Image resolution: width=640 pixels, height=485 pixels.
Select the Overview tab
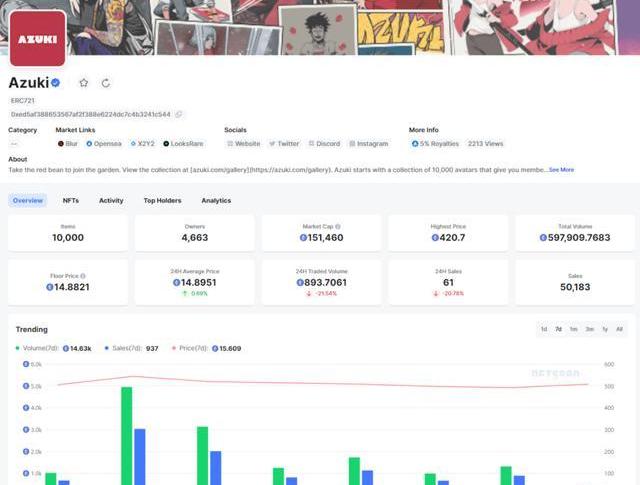click(28, 200)
